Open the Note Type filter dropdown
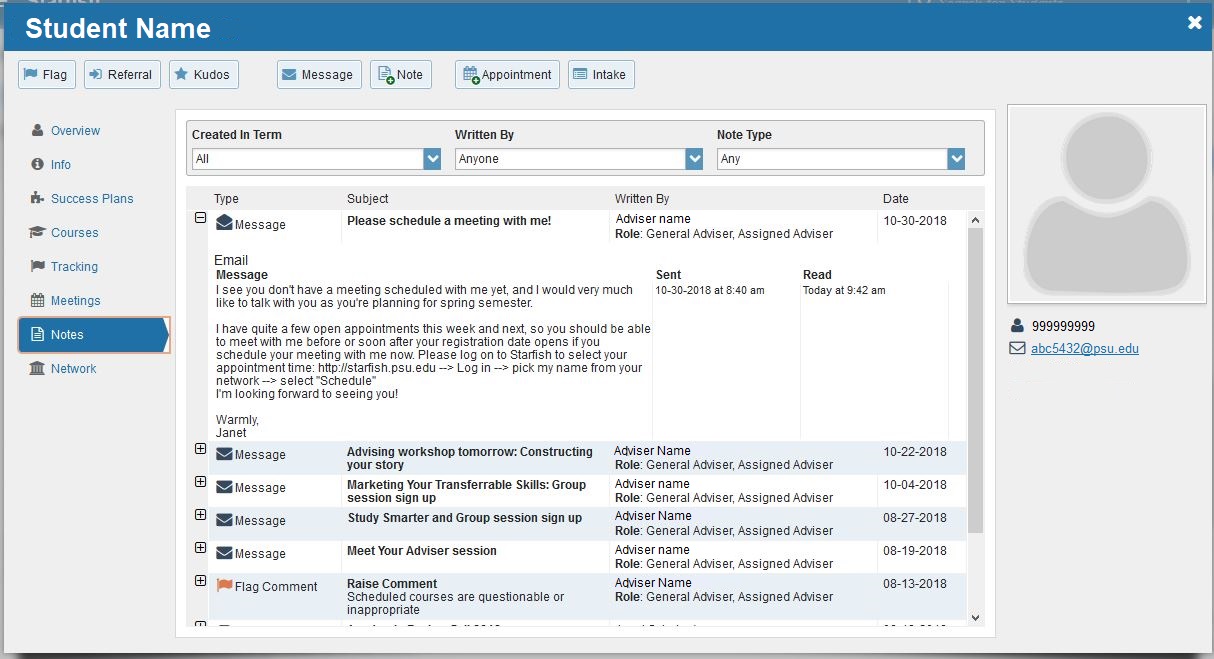Screen dimensions: 1214x659 (x=957, y=158)
